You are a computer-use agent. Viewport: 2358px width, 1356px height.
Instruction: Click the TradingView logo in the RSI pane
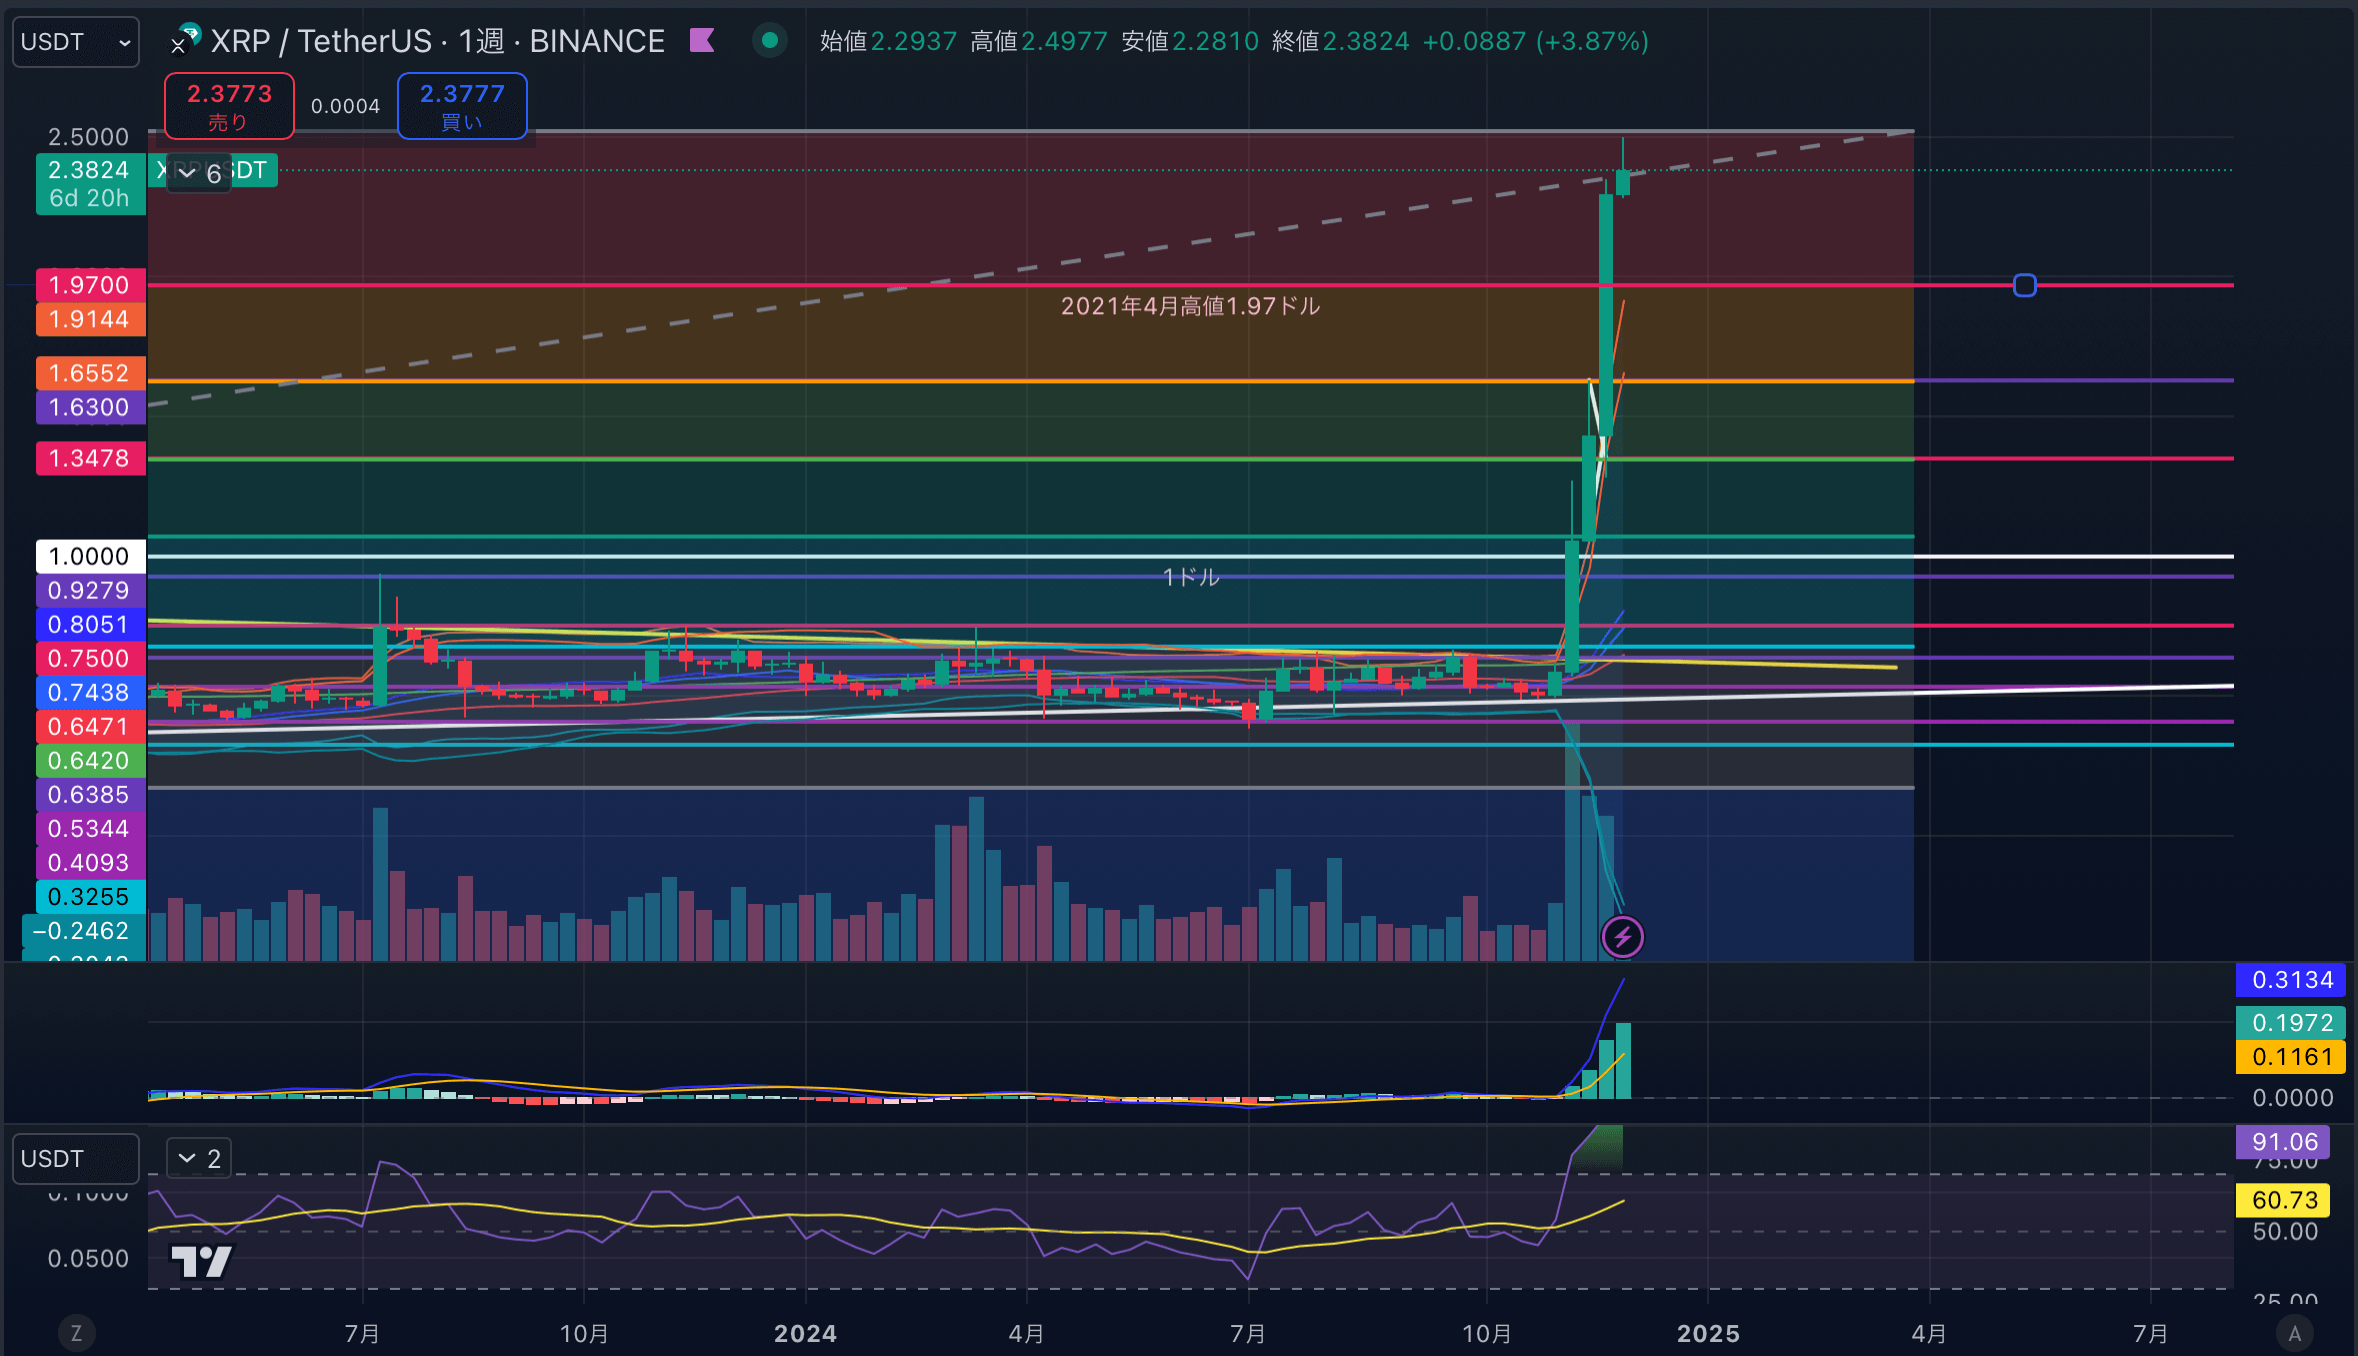(x=201, y=1261)
